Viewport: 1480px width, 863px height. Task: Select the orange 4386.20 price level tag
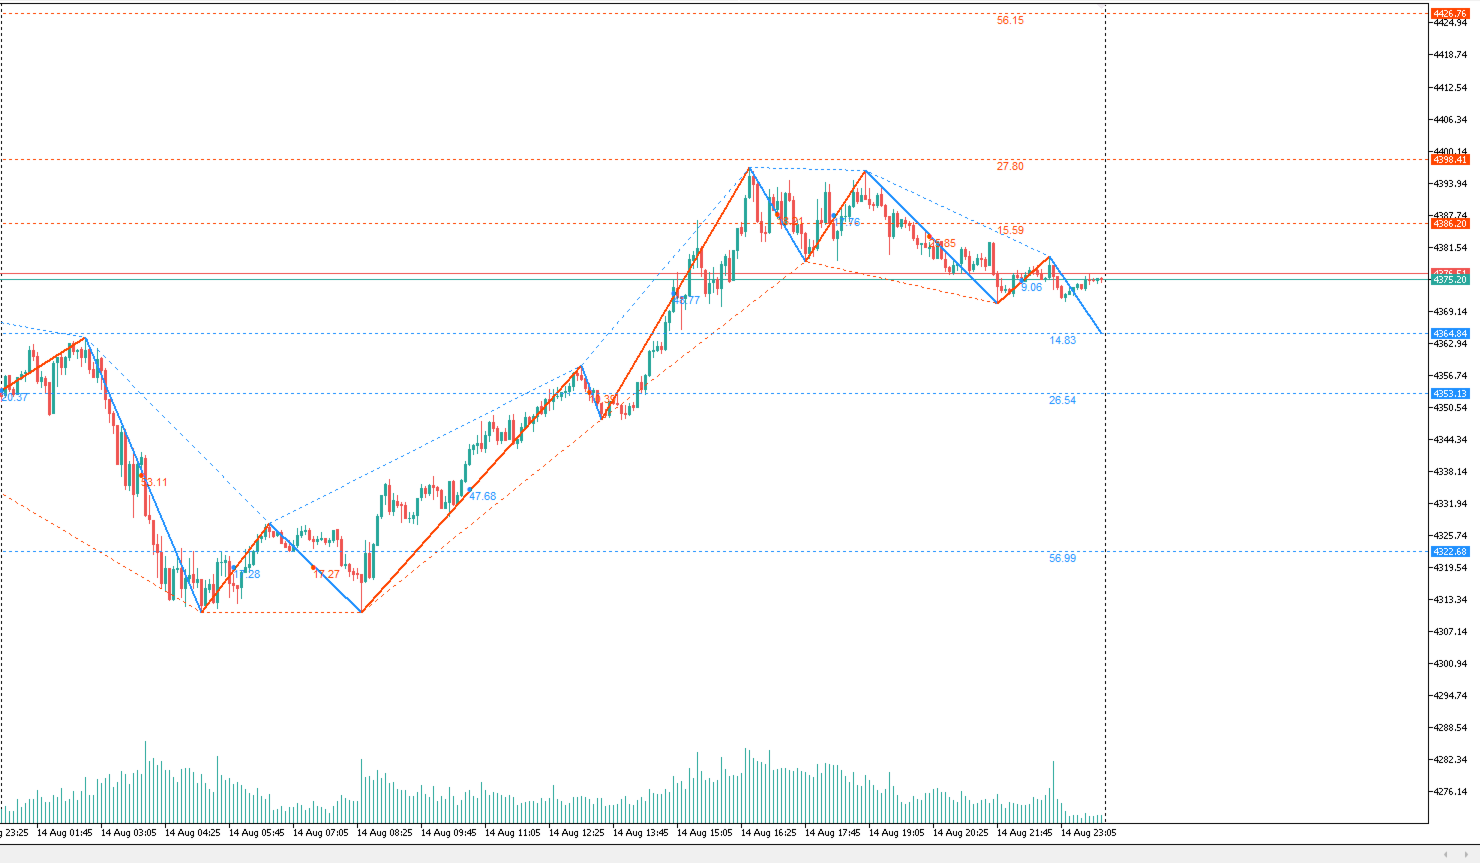(x=1450, y=224)
